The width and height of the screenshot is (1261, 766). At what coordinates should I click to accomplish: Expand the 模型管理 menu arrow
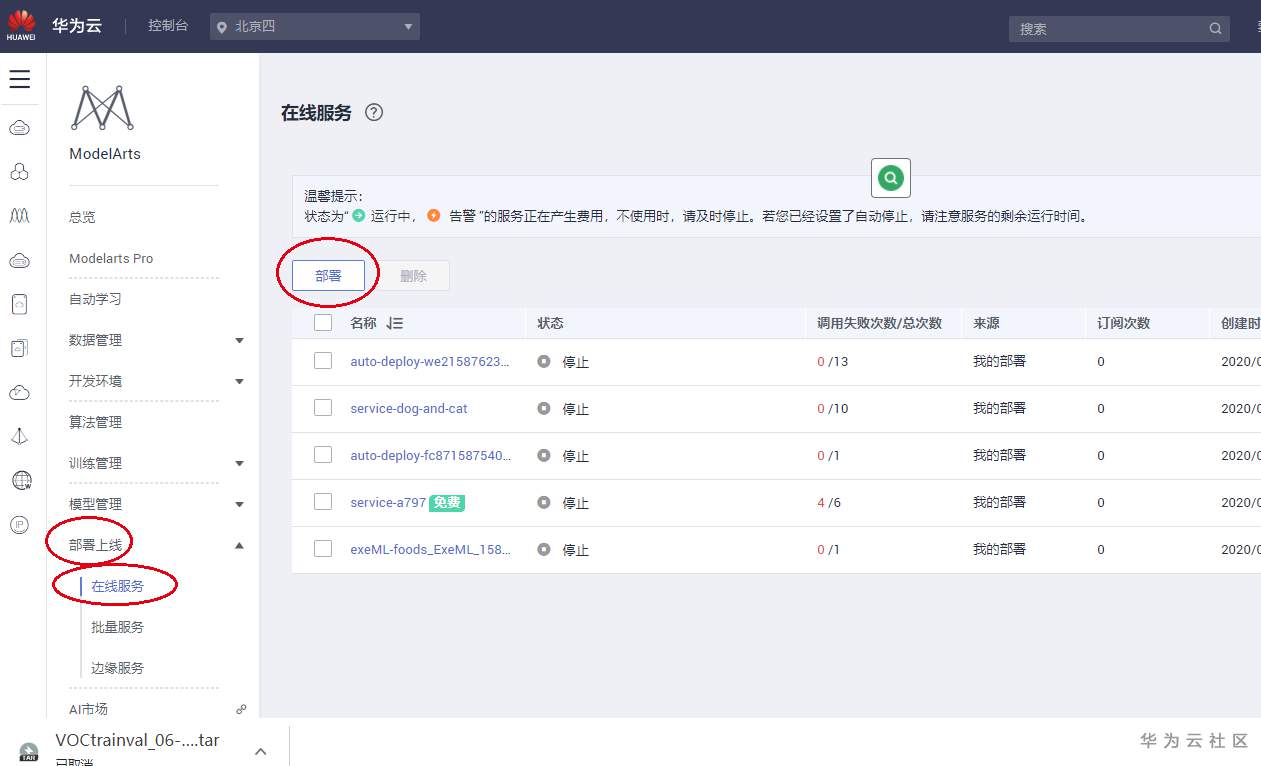coord(239,505)
